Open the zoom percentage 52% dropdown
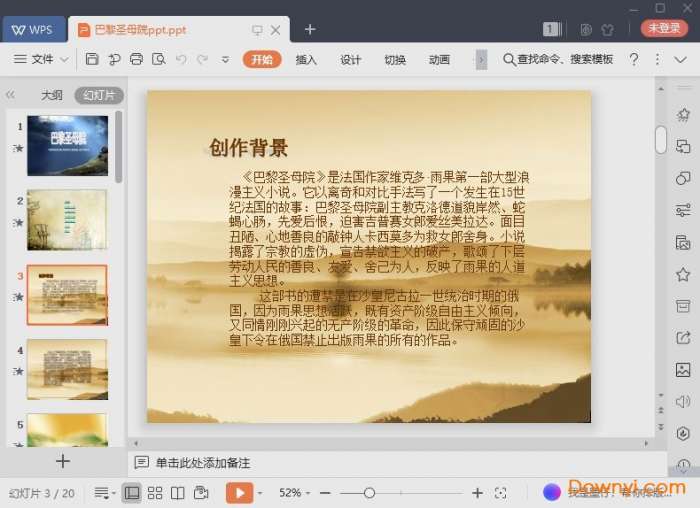The width and height of the screenshot is (700, 508). click(296, 493)
